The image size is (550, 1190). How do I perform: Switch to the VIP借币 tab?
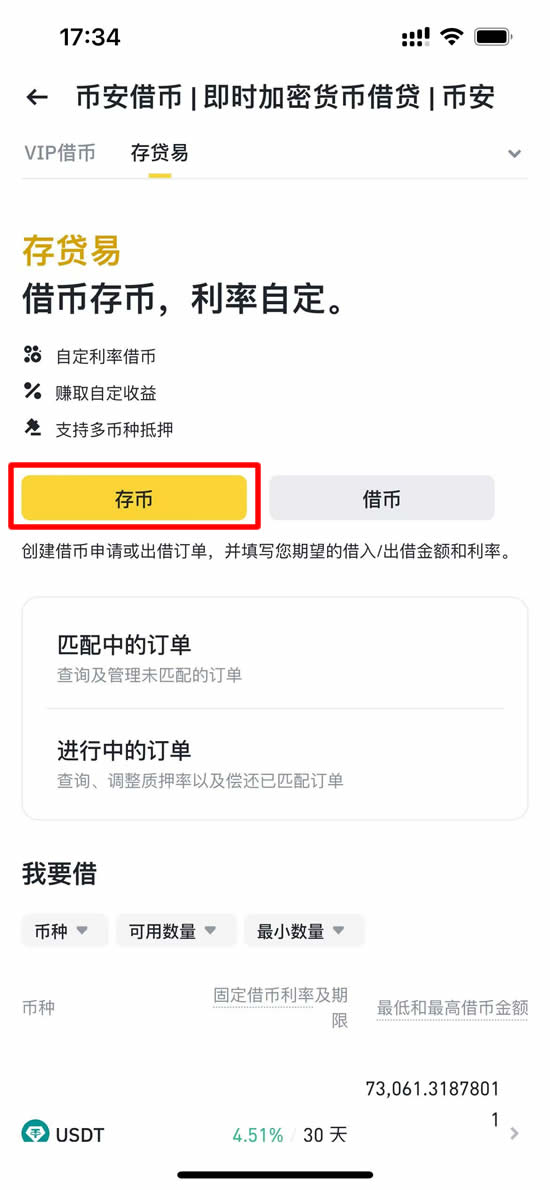click(x=60, y=153)
